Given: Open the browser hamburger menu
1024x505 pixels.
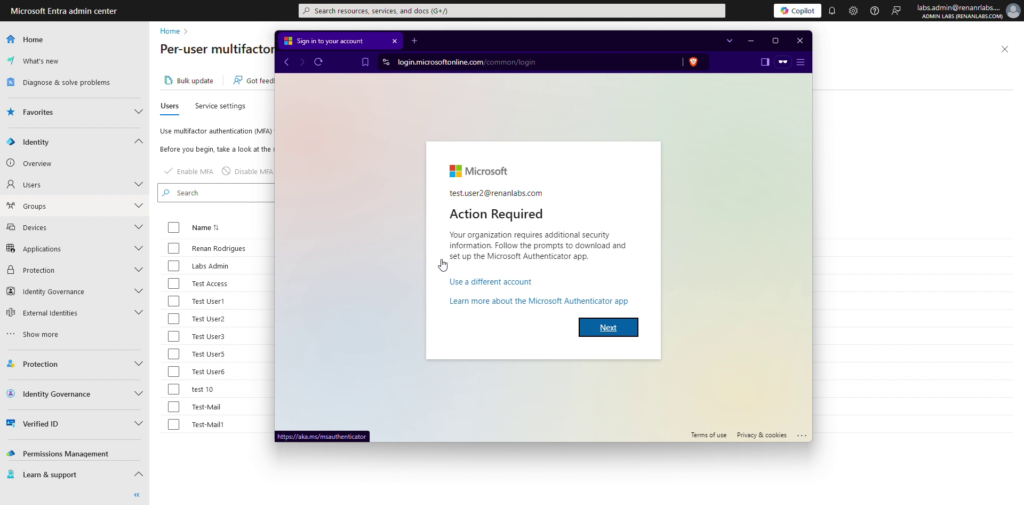Looking at the screenshot, I should coord(800,62).
